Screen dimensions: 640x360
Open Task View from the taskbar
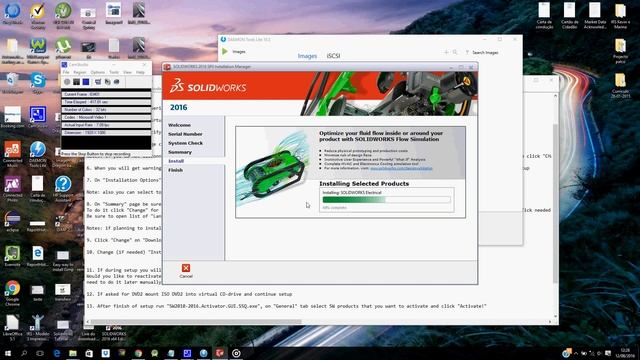click(x=40, y=353)
